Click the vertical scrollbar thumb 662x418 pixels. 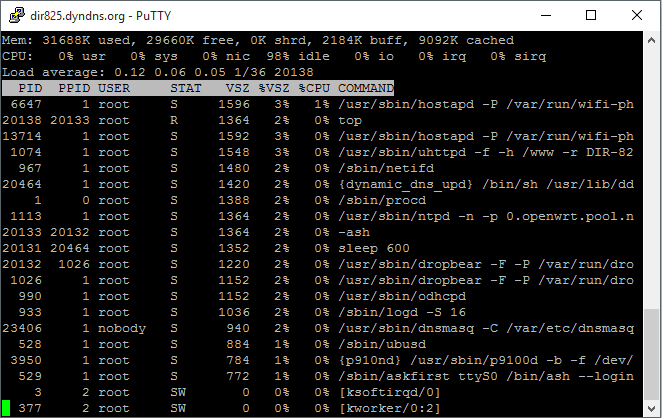tap(651, 354)
